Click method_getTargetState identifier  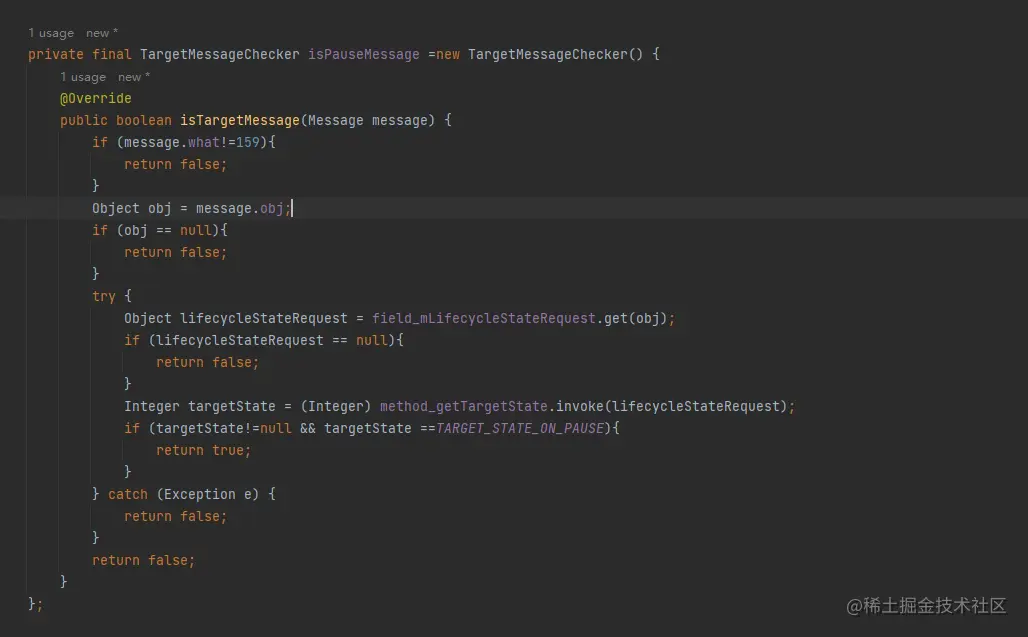(x=464, y=406)
